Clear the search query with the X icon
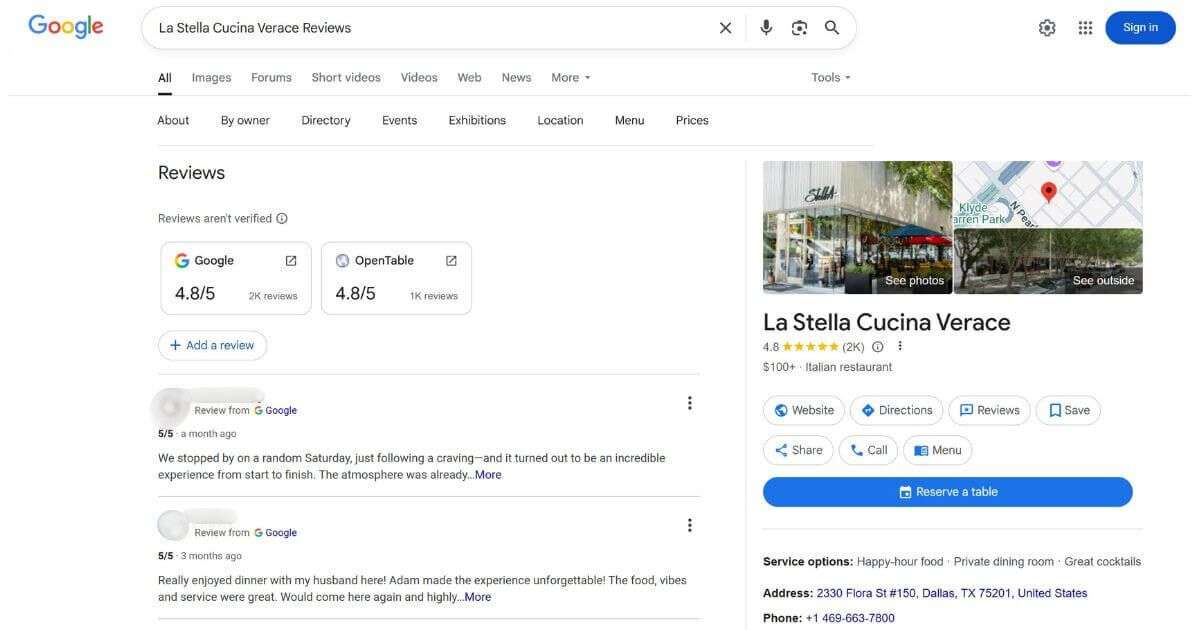The width and height of the screenshot is (1200, 630). 725,27
